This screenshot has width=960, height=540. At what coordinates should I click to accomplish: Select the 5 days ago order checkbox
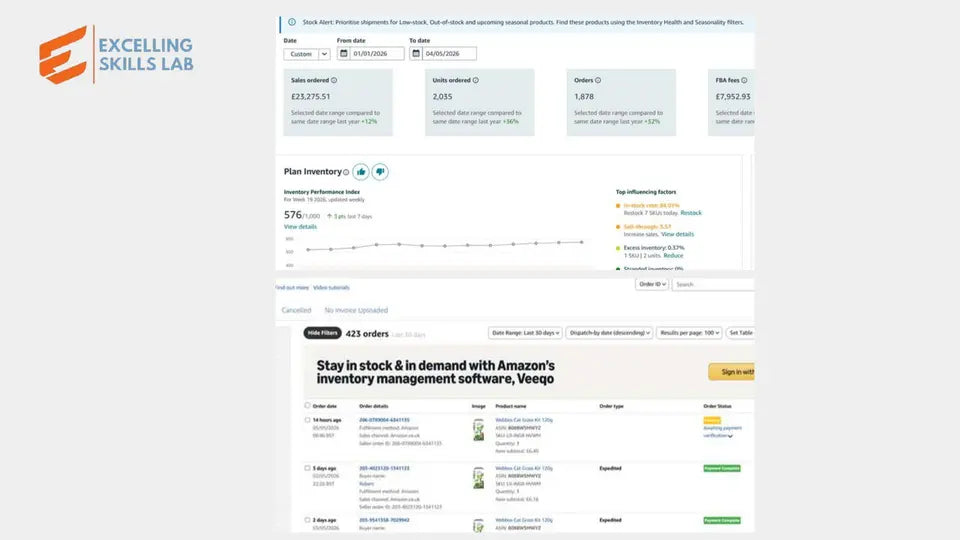(x=307, y=468)
